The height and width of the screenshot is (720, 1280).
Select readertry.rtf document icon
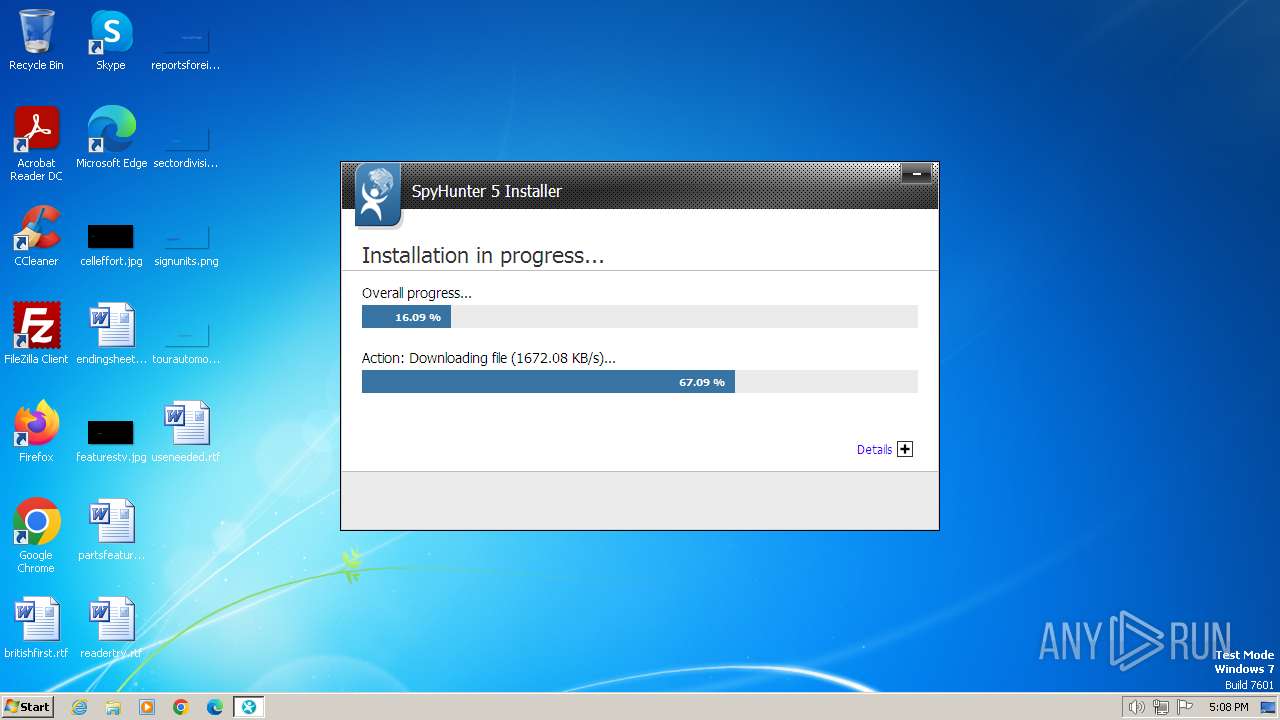(x=111, y=628)
